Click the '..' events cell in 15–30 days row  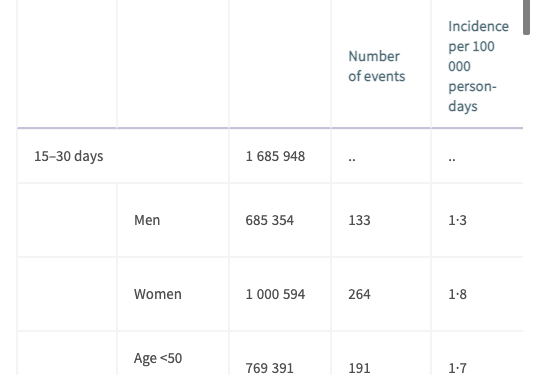pos(352,159)
